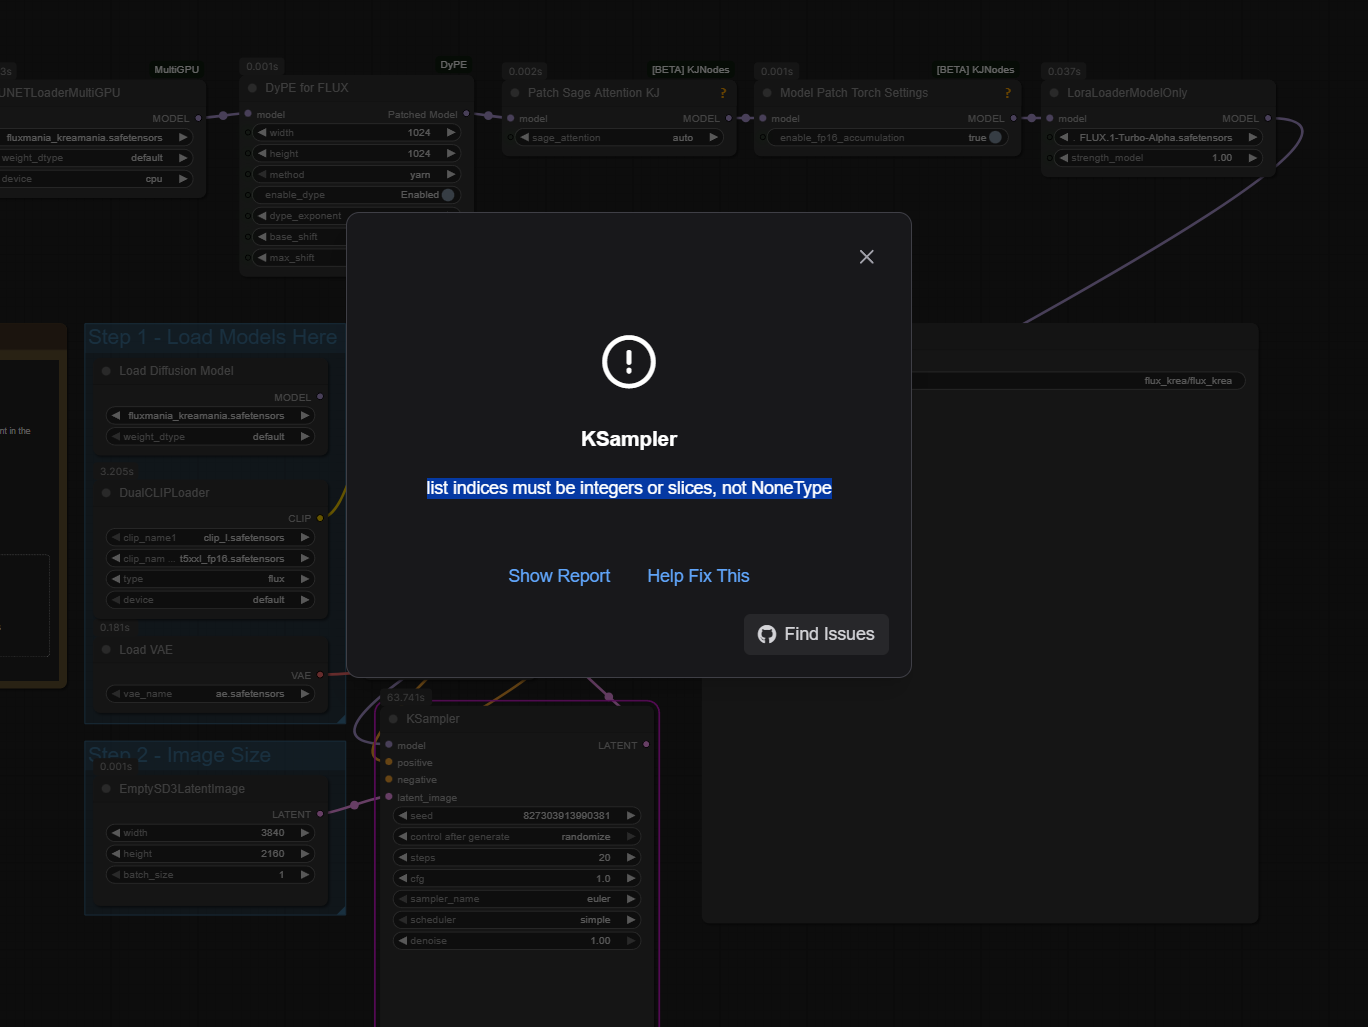The height and width of the screenshot is (1027, 1368).
Task: Click the flux_krea/flux_krea text field
Action: tap(1078, 381)
